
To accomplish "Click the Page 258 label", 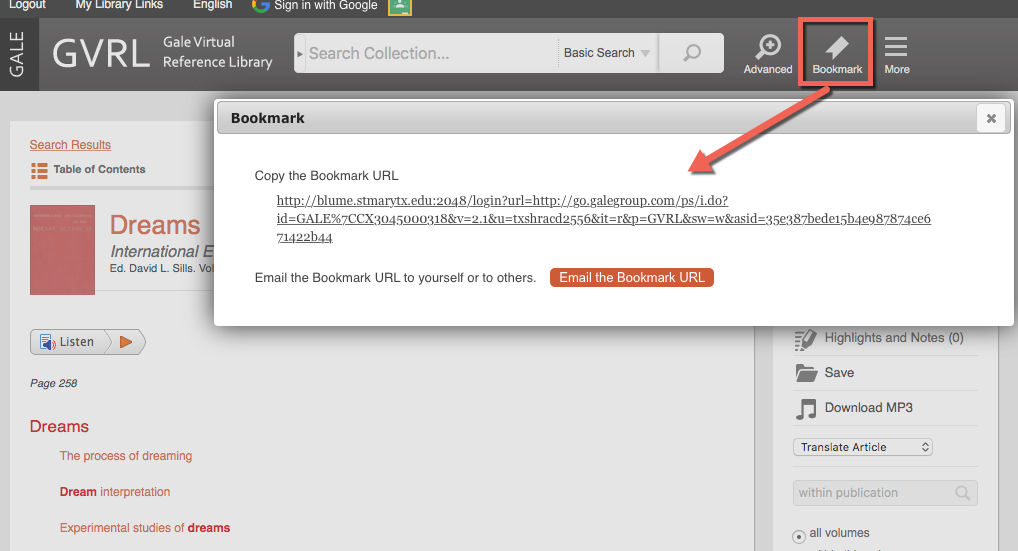I will click(53, 384).
